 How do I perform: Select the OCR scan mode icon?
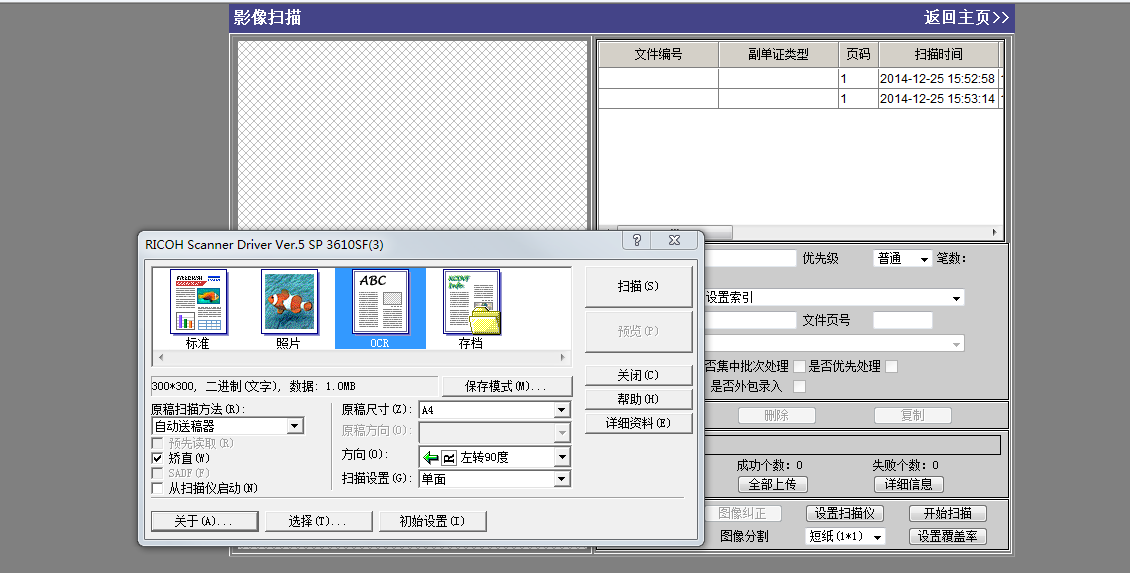[380, 302]
